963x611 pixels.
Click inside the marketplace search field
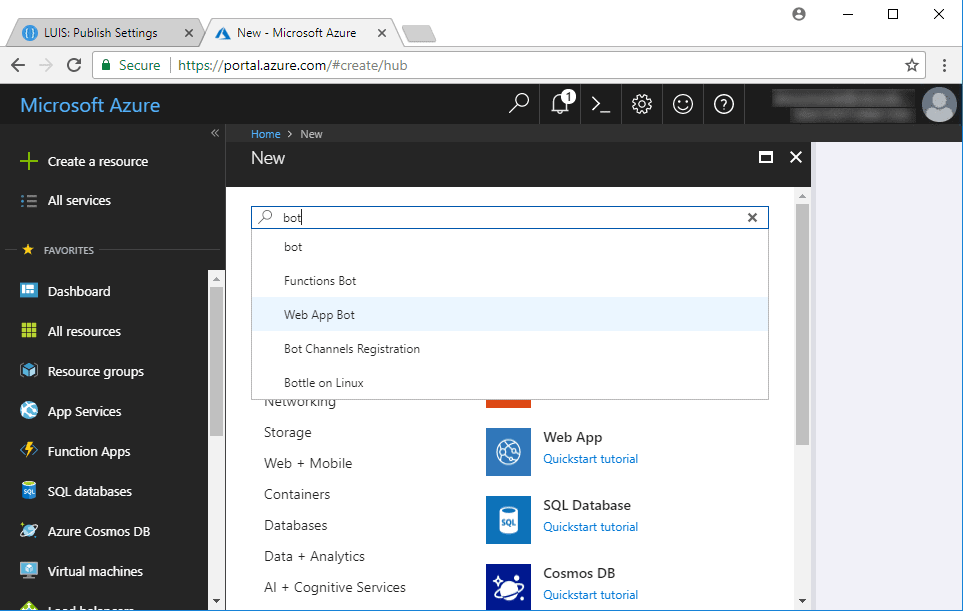(510, 217)
